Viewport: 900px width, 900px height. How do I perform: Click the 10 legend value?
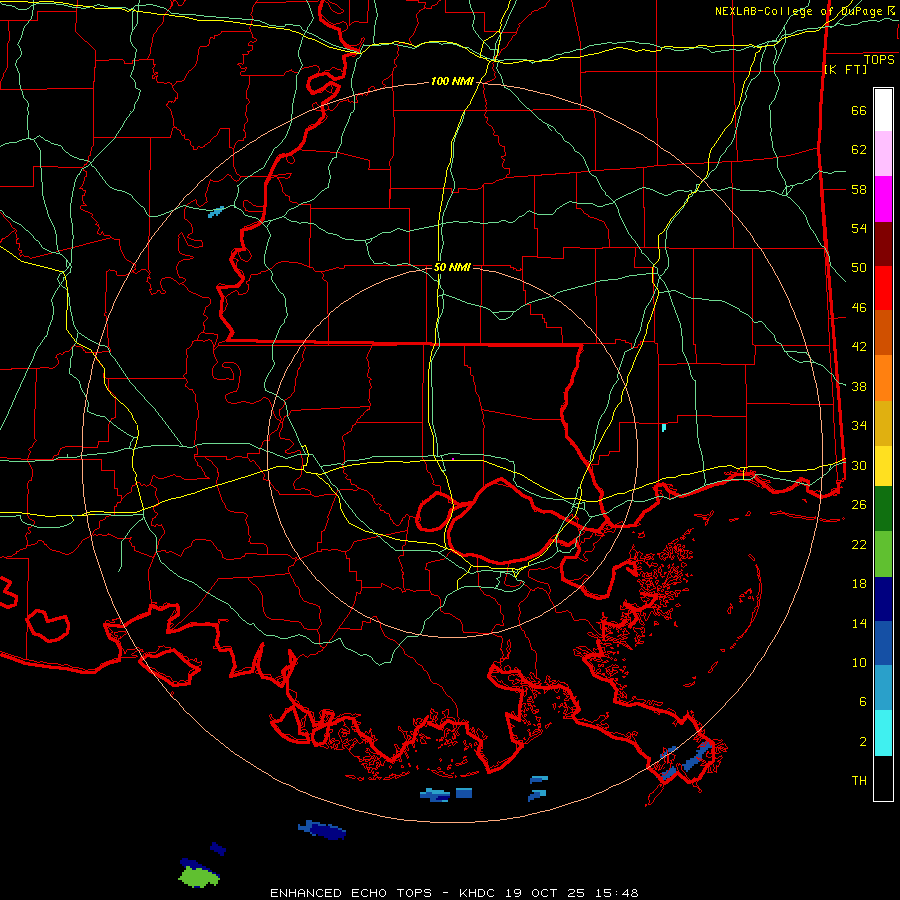point(859,662)
